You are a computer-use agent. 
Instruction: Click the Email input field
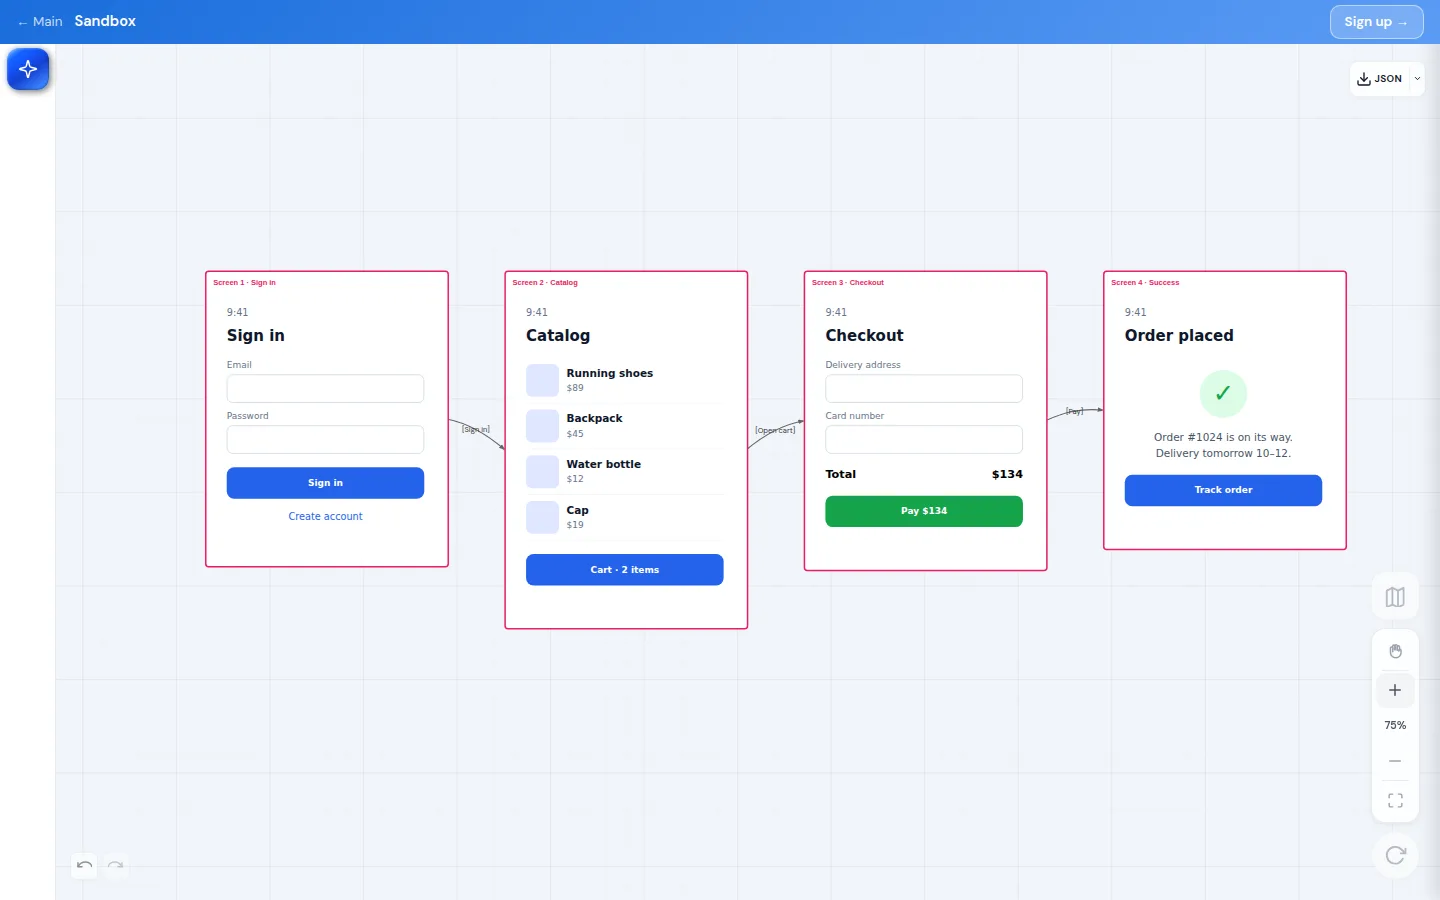pyautogui.click(x=325, y=388)
